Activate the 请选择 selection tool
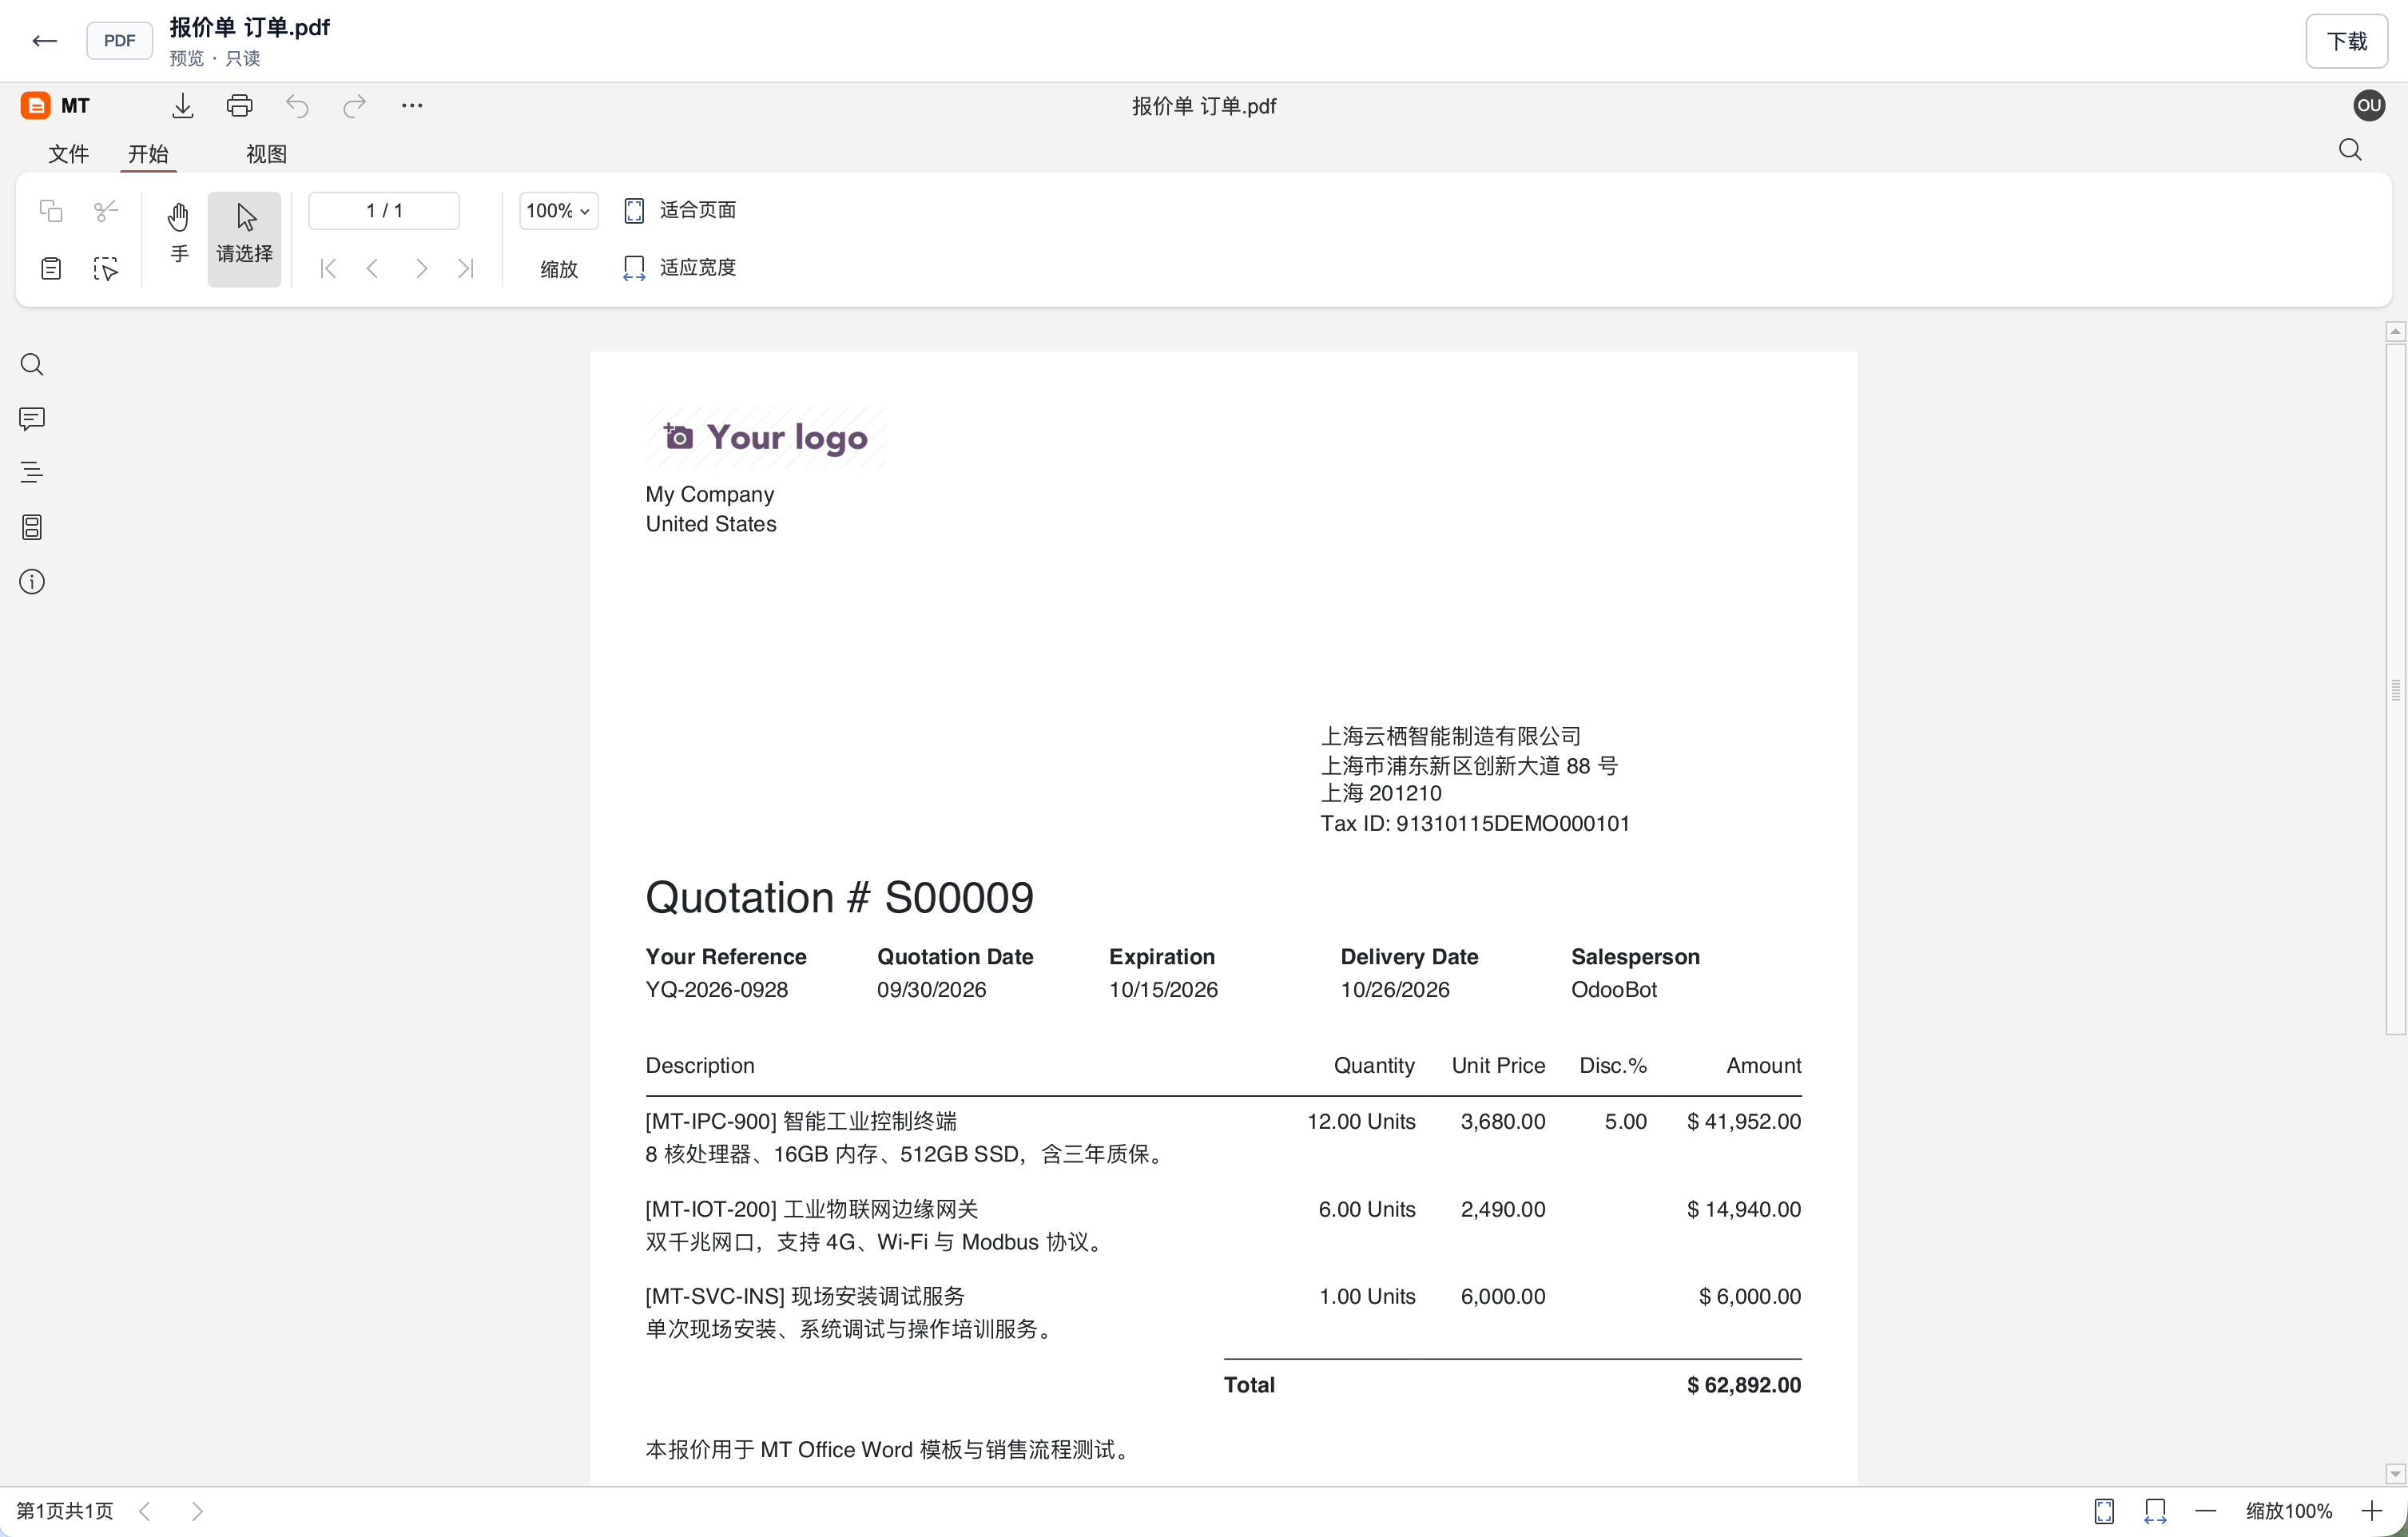The image size is (2408, 1537). (245, 239)
